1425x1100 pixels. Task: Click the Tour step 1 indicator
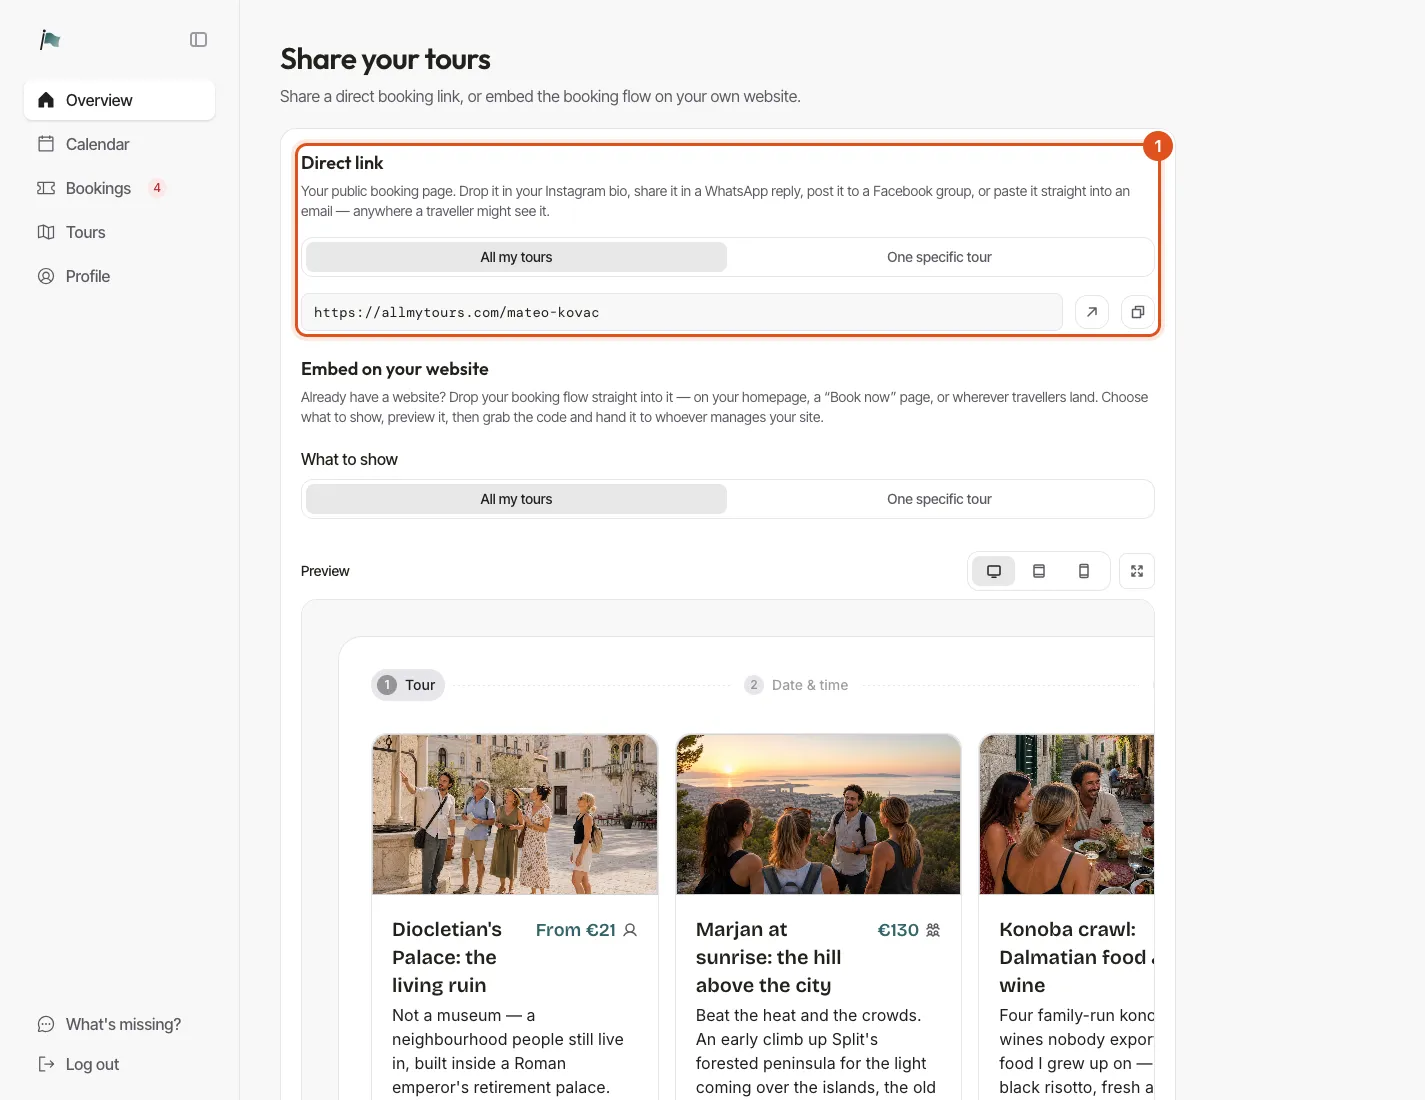(408, 685)
